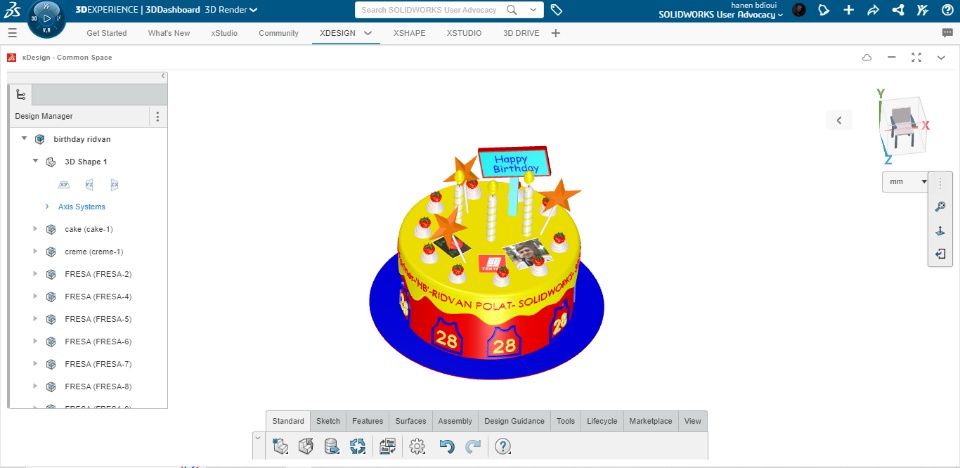Viewport: 960px width, 468px height.
Task: Switch to the Surfaces tab
Action: [x=411, y=421]
